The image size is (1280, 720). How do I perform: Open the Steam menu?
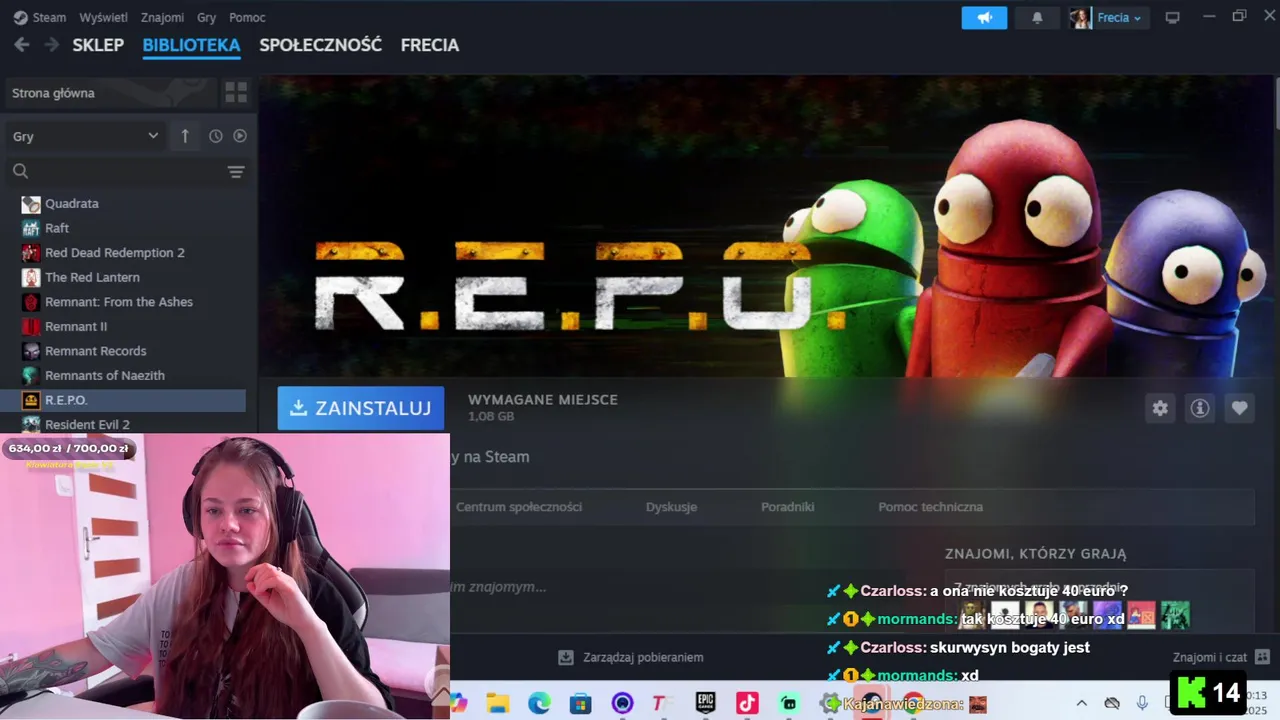click(40, 18)
